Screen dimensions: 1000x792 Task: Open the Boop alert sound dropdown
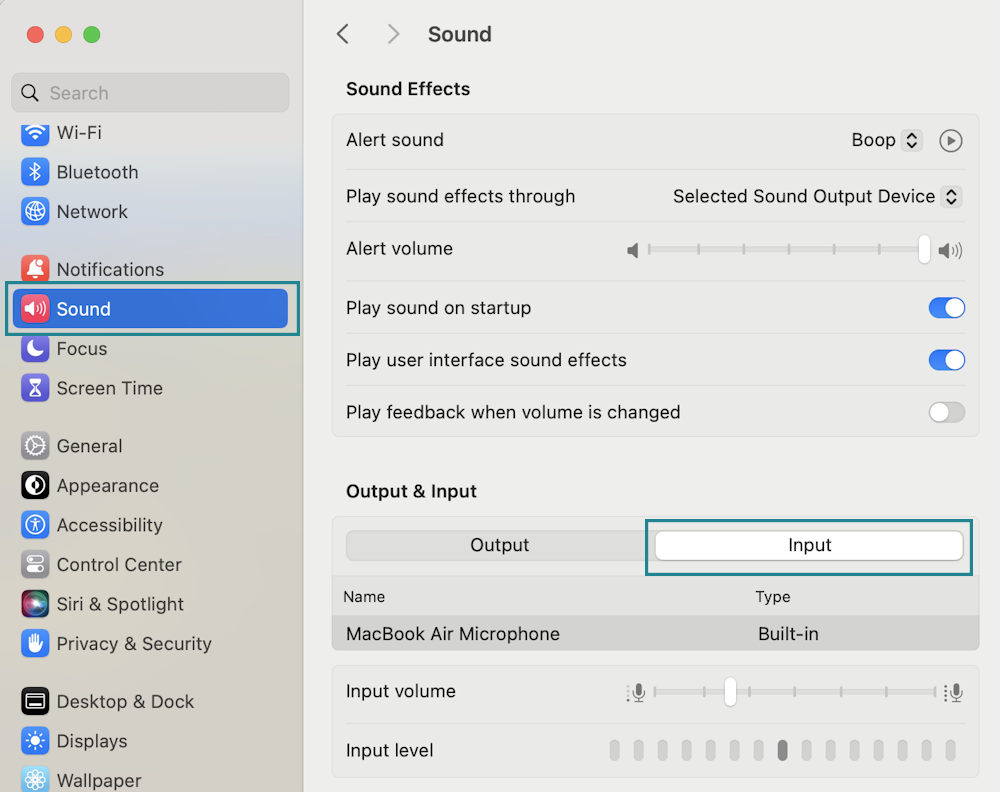910,141
